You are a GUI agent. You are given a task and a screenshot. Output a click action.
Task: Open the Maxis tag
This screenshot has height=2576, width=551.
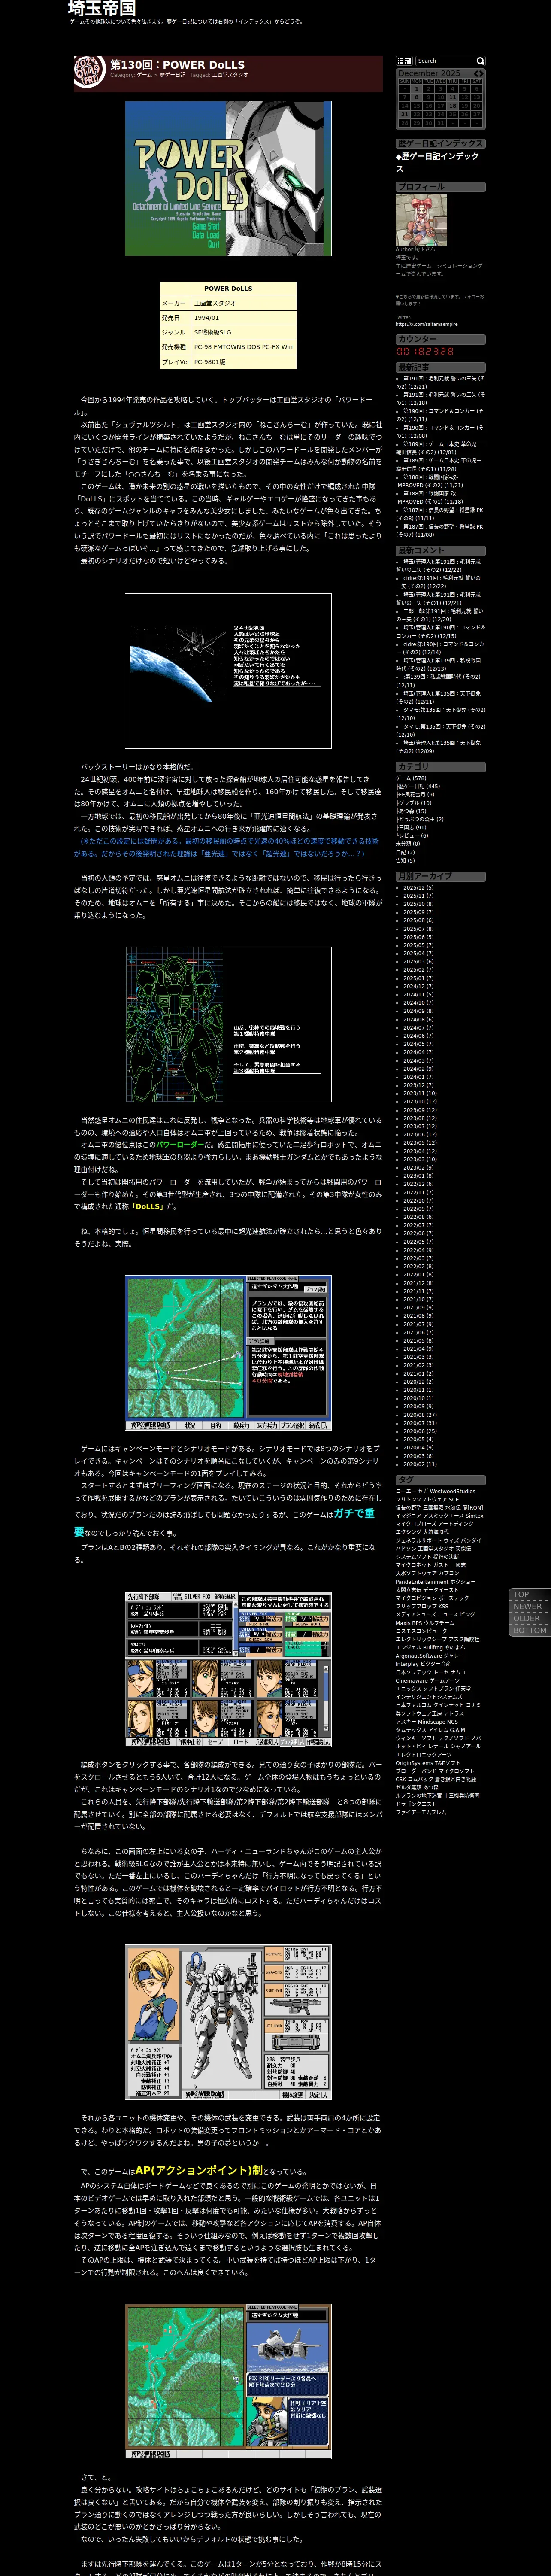pyautogui.click(x=403, y=1622)
